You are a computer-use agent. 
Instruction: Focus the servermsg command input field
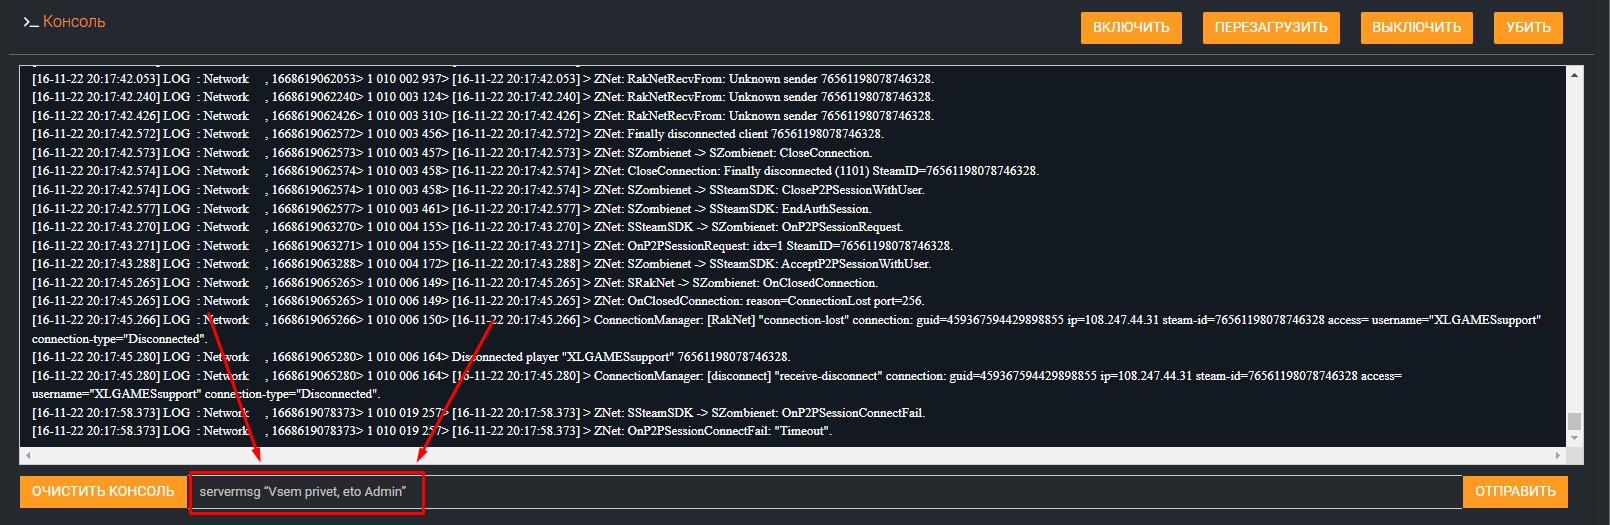[x=800, y=491]
